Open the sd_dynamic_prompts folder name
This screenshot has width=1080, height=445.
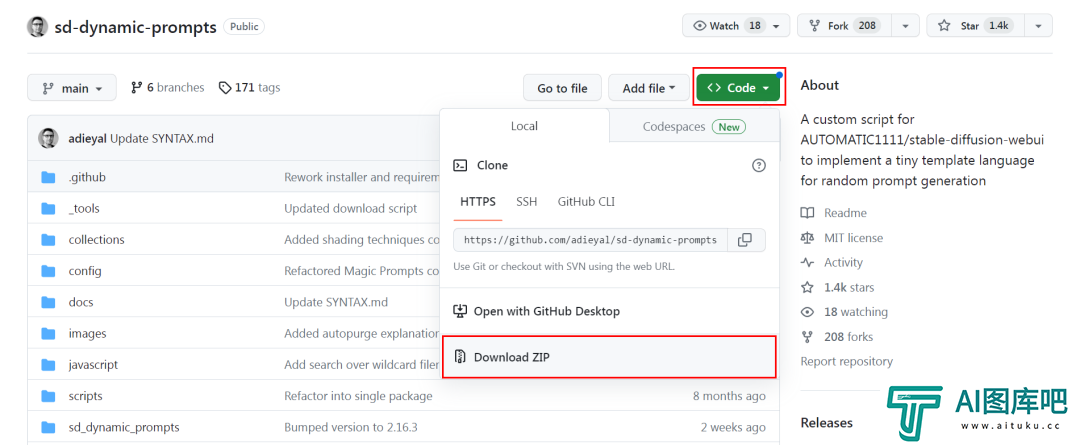click(124, 427)
